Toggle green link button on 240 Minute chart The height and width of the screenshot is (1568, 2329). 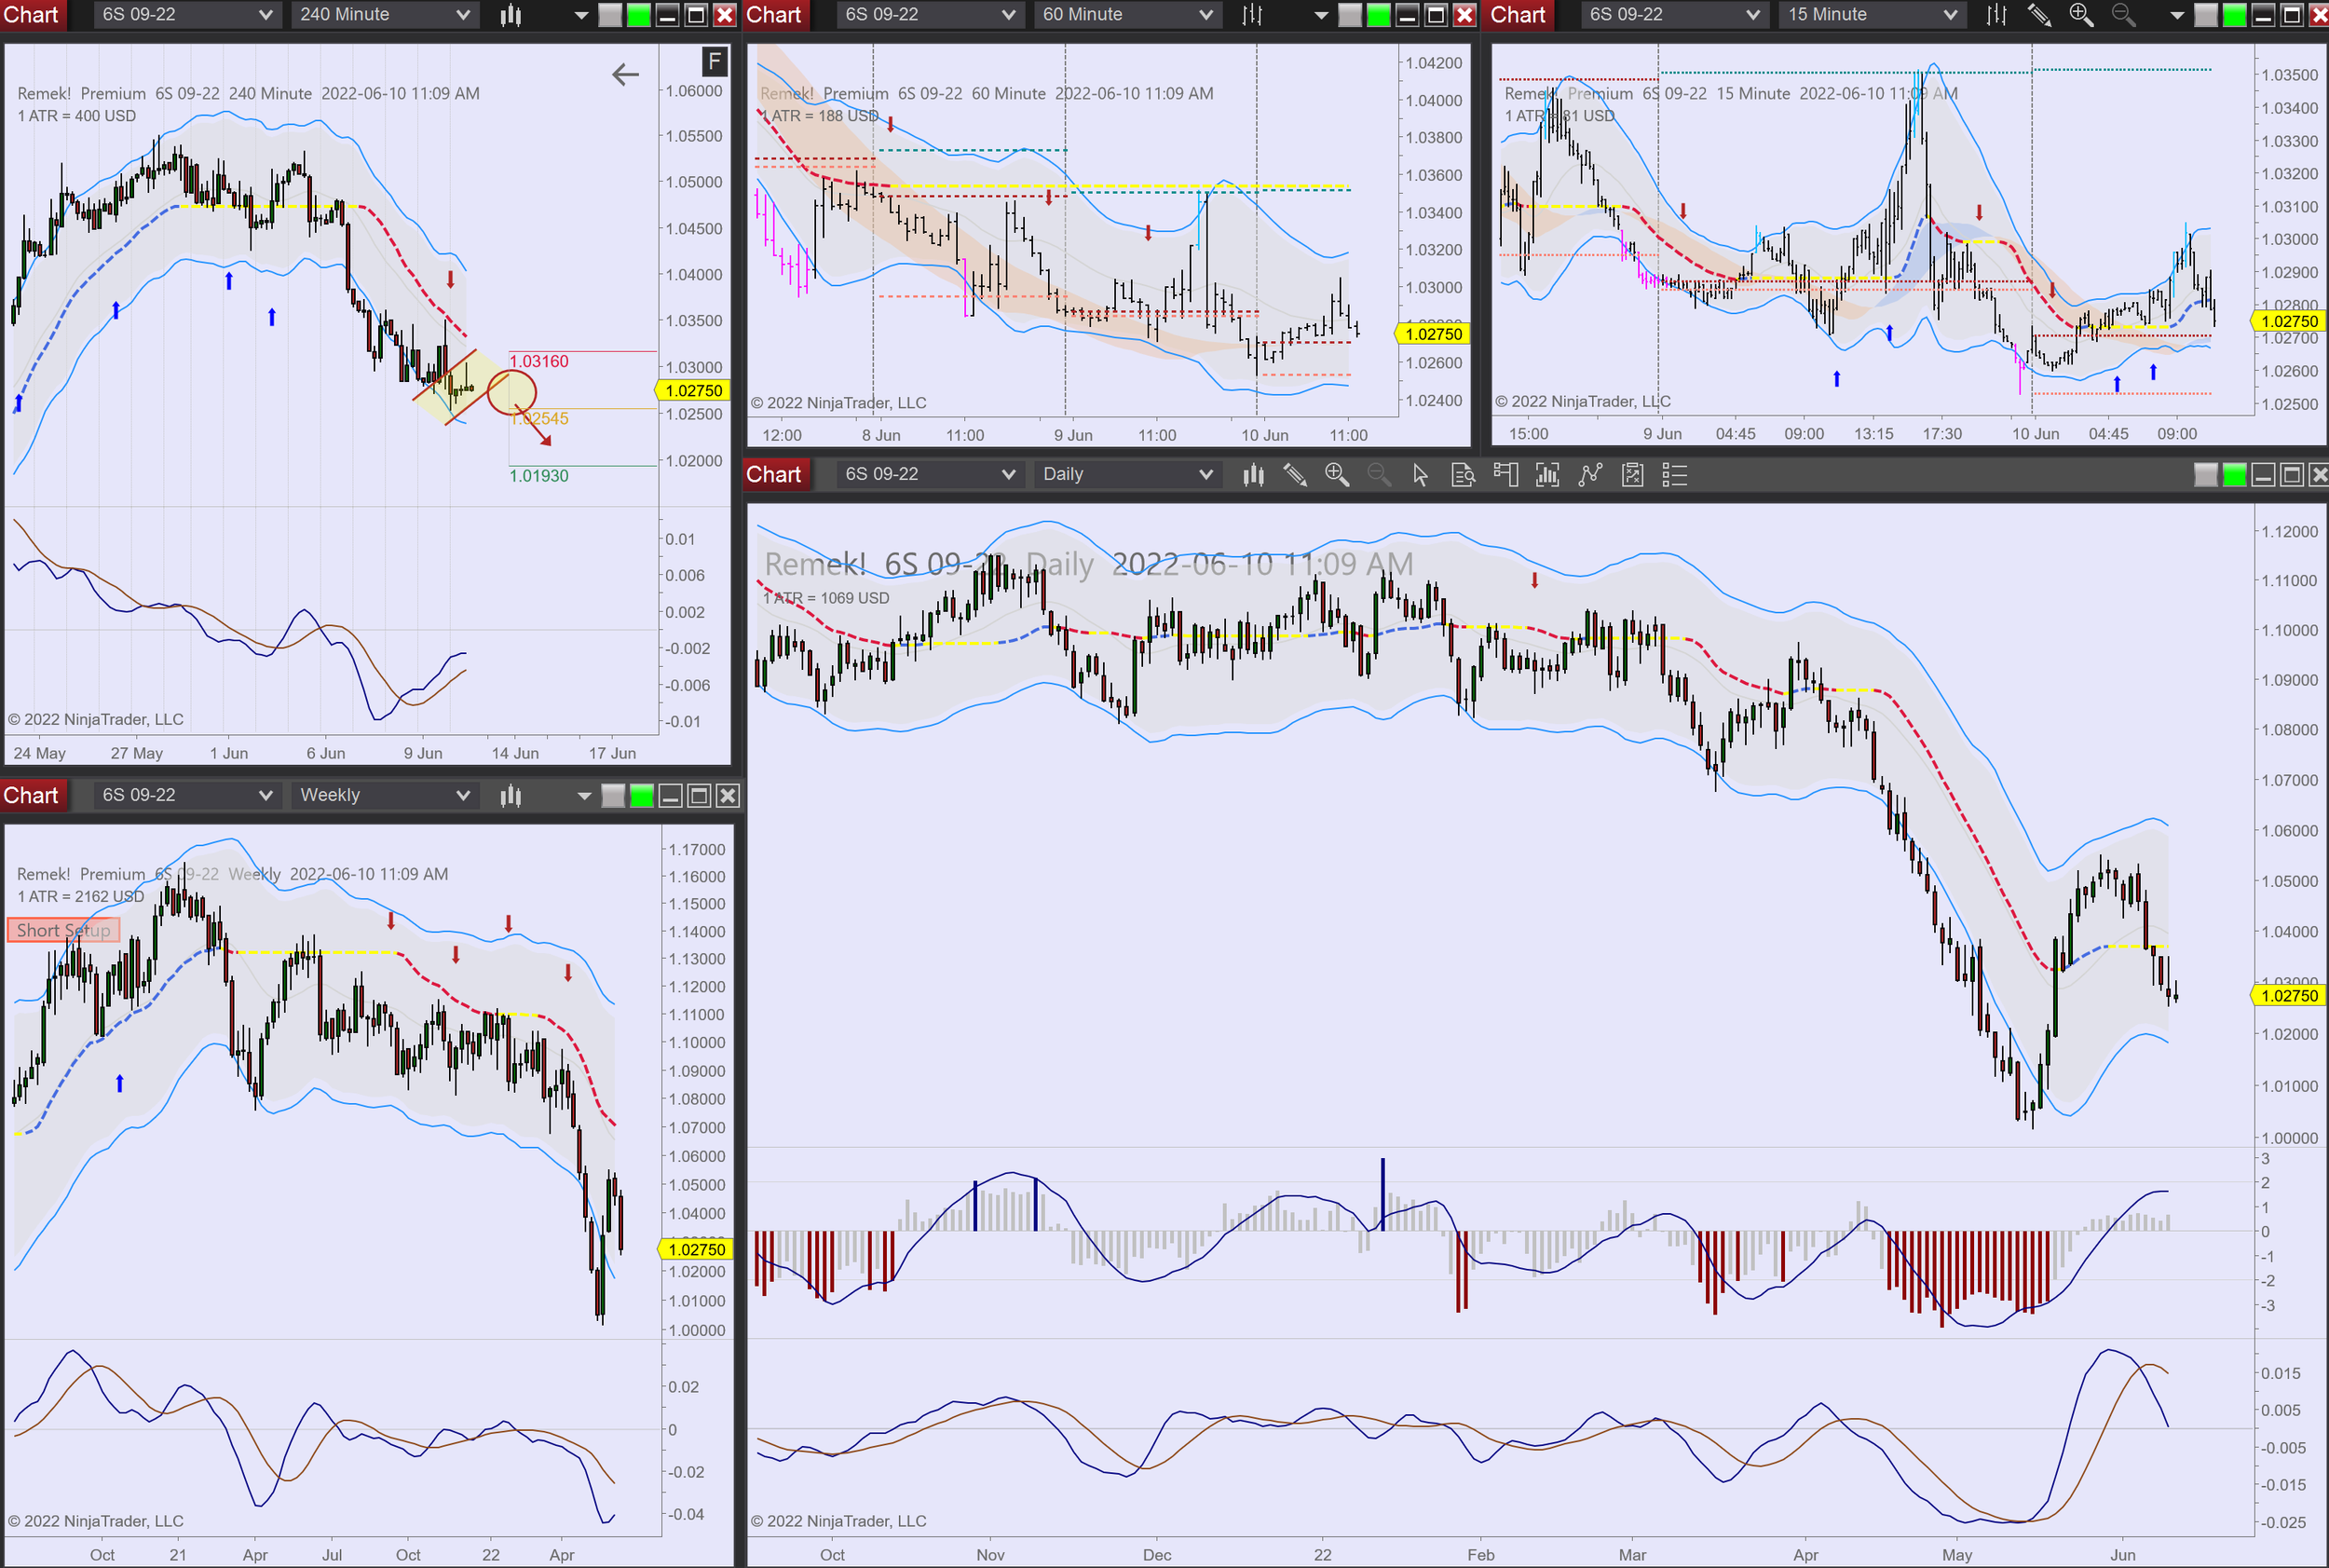(638, 15)
